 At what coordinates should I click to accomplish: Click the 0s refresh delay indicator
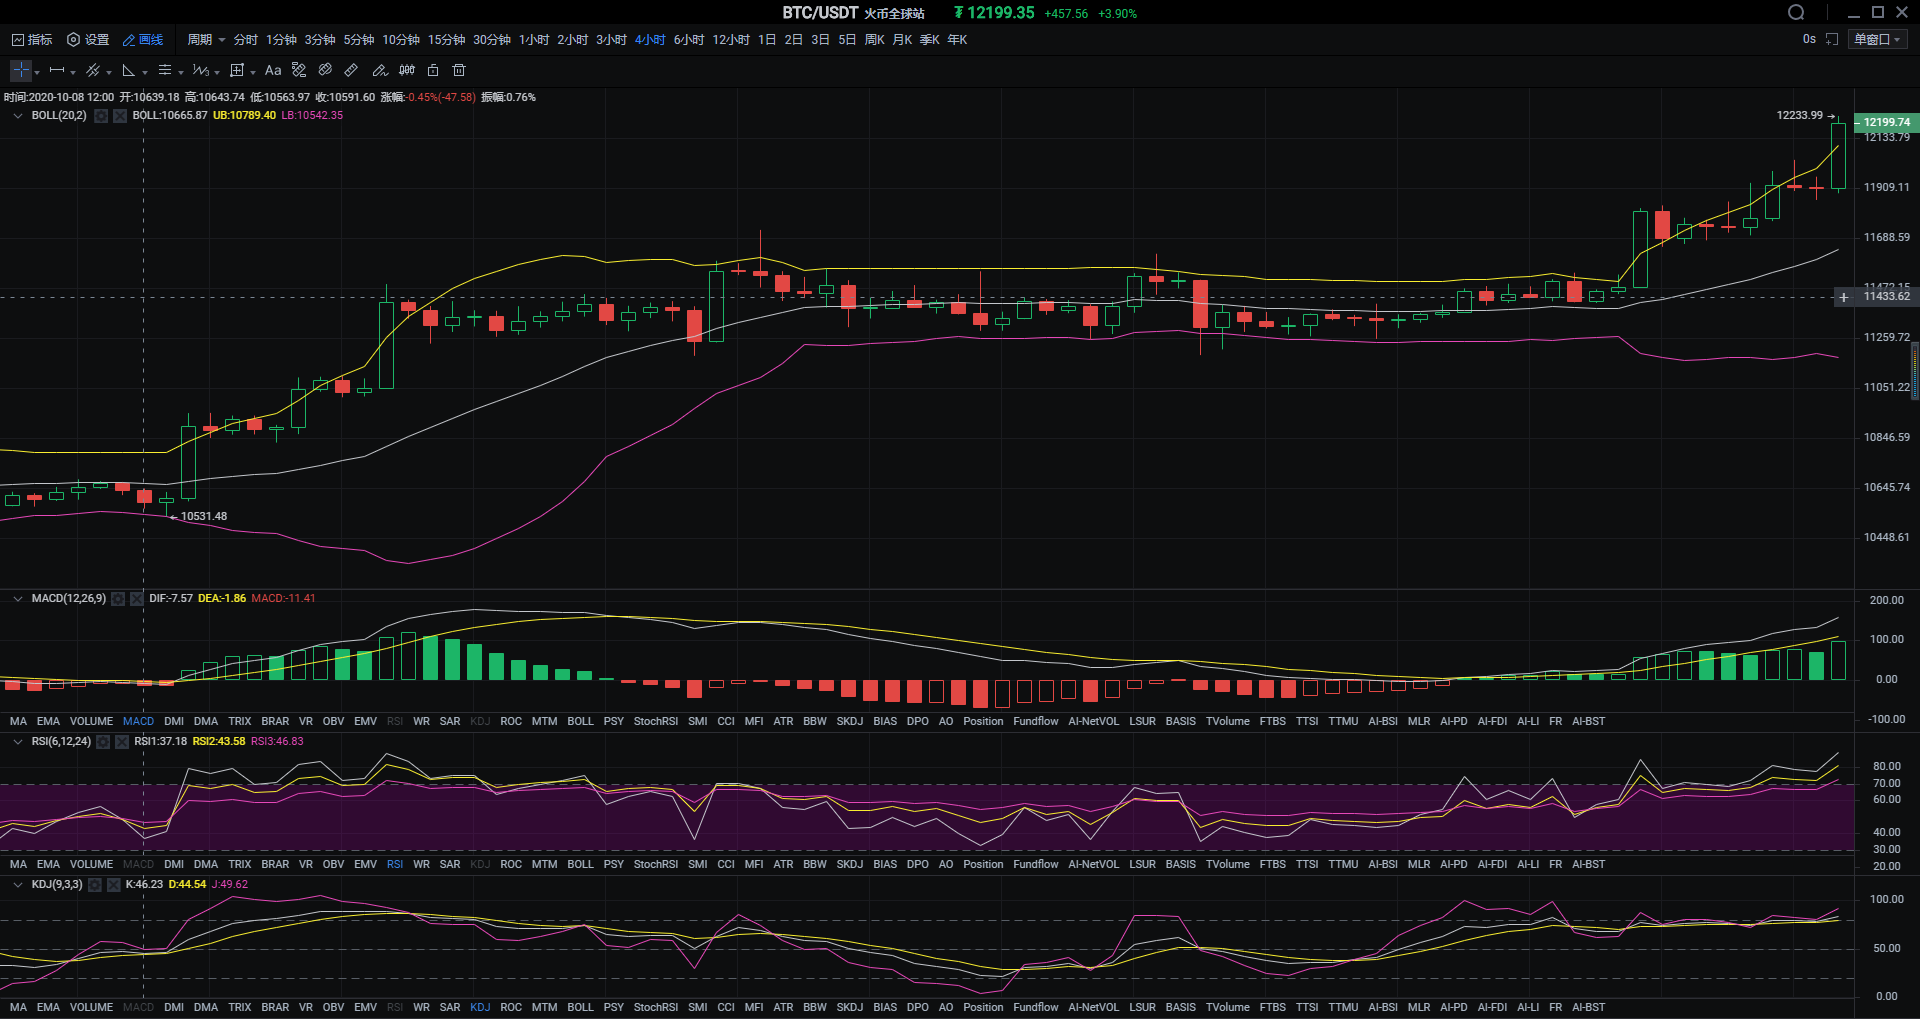click(x=1809, y=39)
